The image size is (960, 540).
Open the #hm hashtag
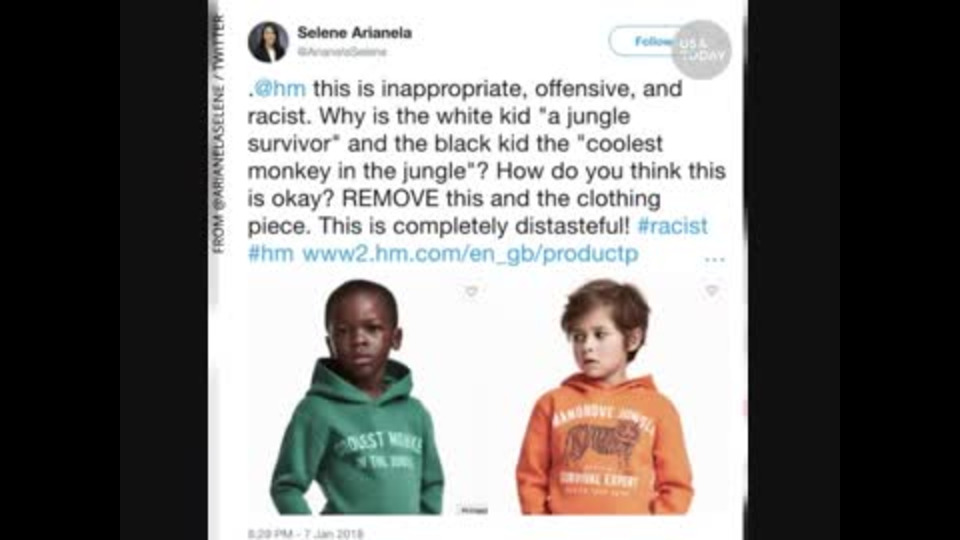pos(271,253)
